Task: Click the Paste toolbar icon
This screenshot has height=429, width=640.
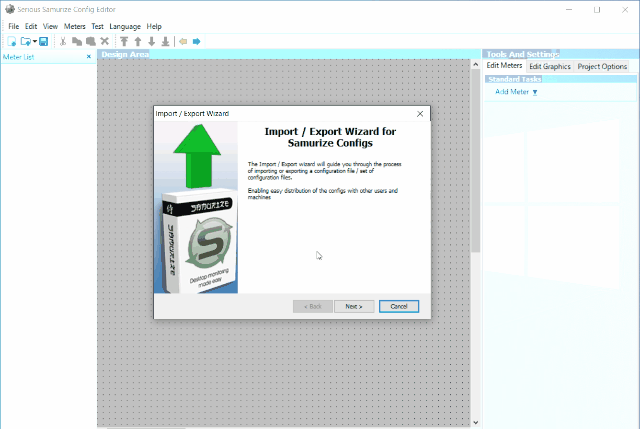Action: click(90, 41)
